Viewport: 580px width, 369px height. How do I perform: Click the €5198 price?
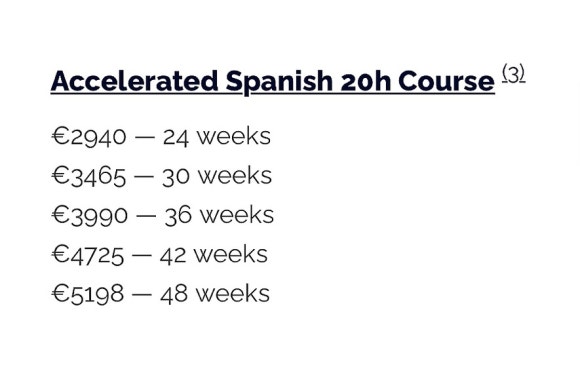[x=88, y=294]
